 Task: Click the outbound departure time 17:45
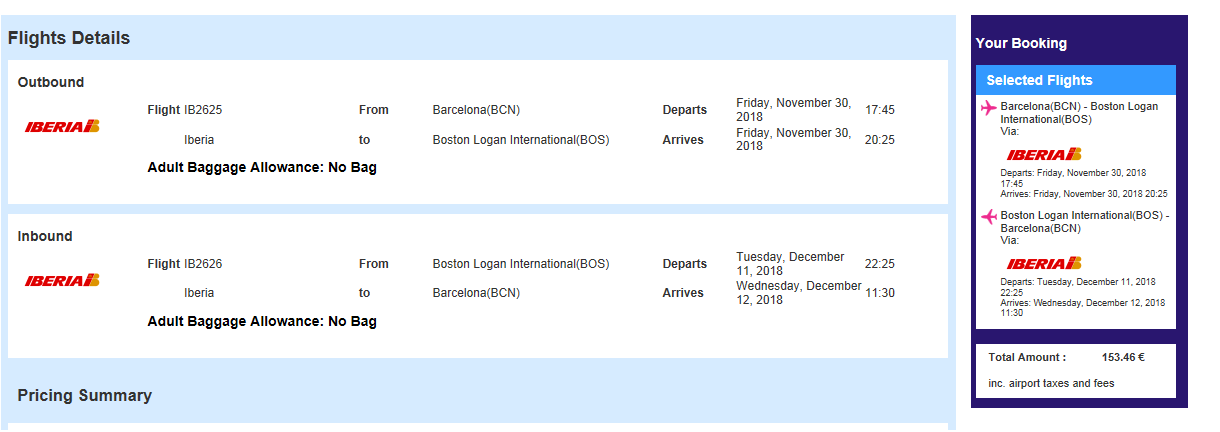click(x=880, y=110)
